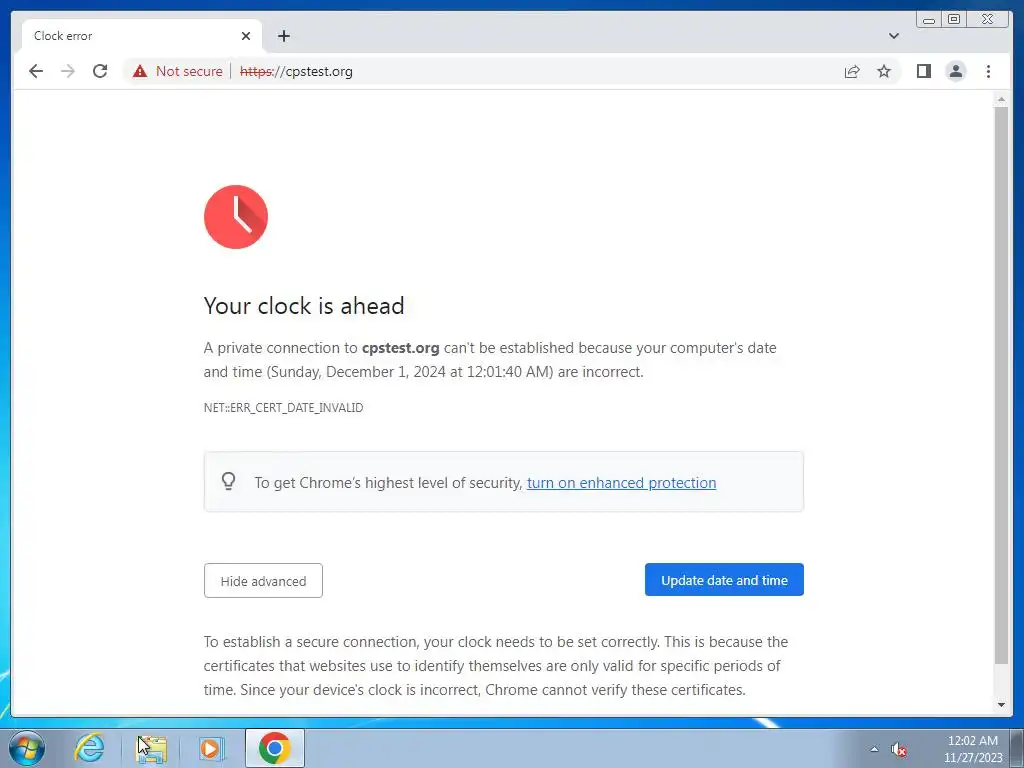The height and width of the screenshot is (768, 1024).
Task: Click Update date and time button
Action: pos(724,580)
